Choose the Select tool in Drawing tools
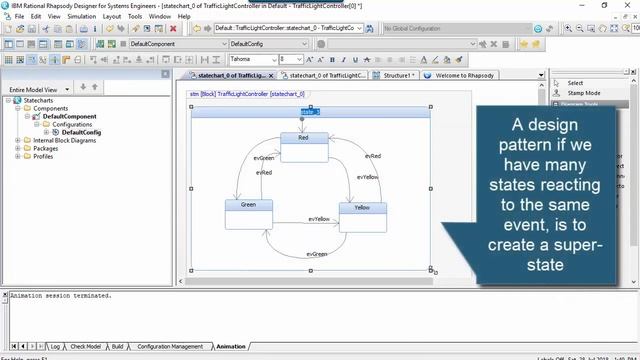 click(x=575, y=83)
